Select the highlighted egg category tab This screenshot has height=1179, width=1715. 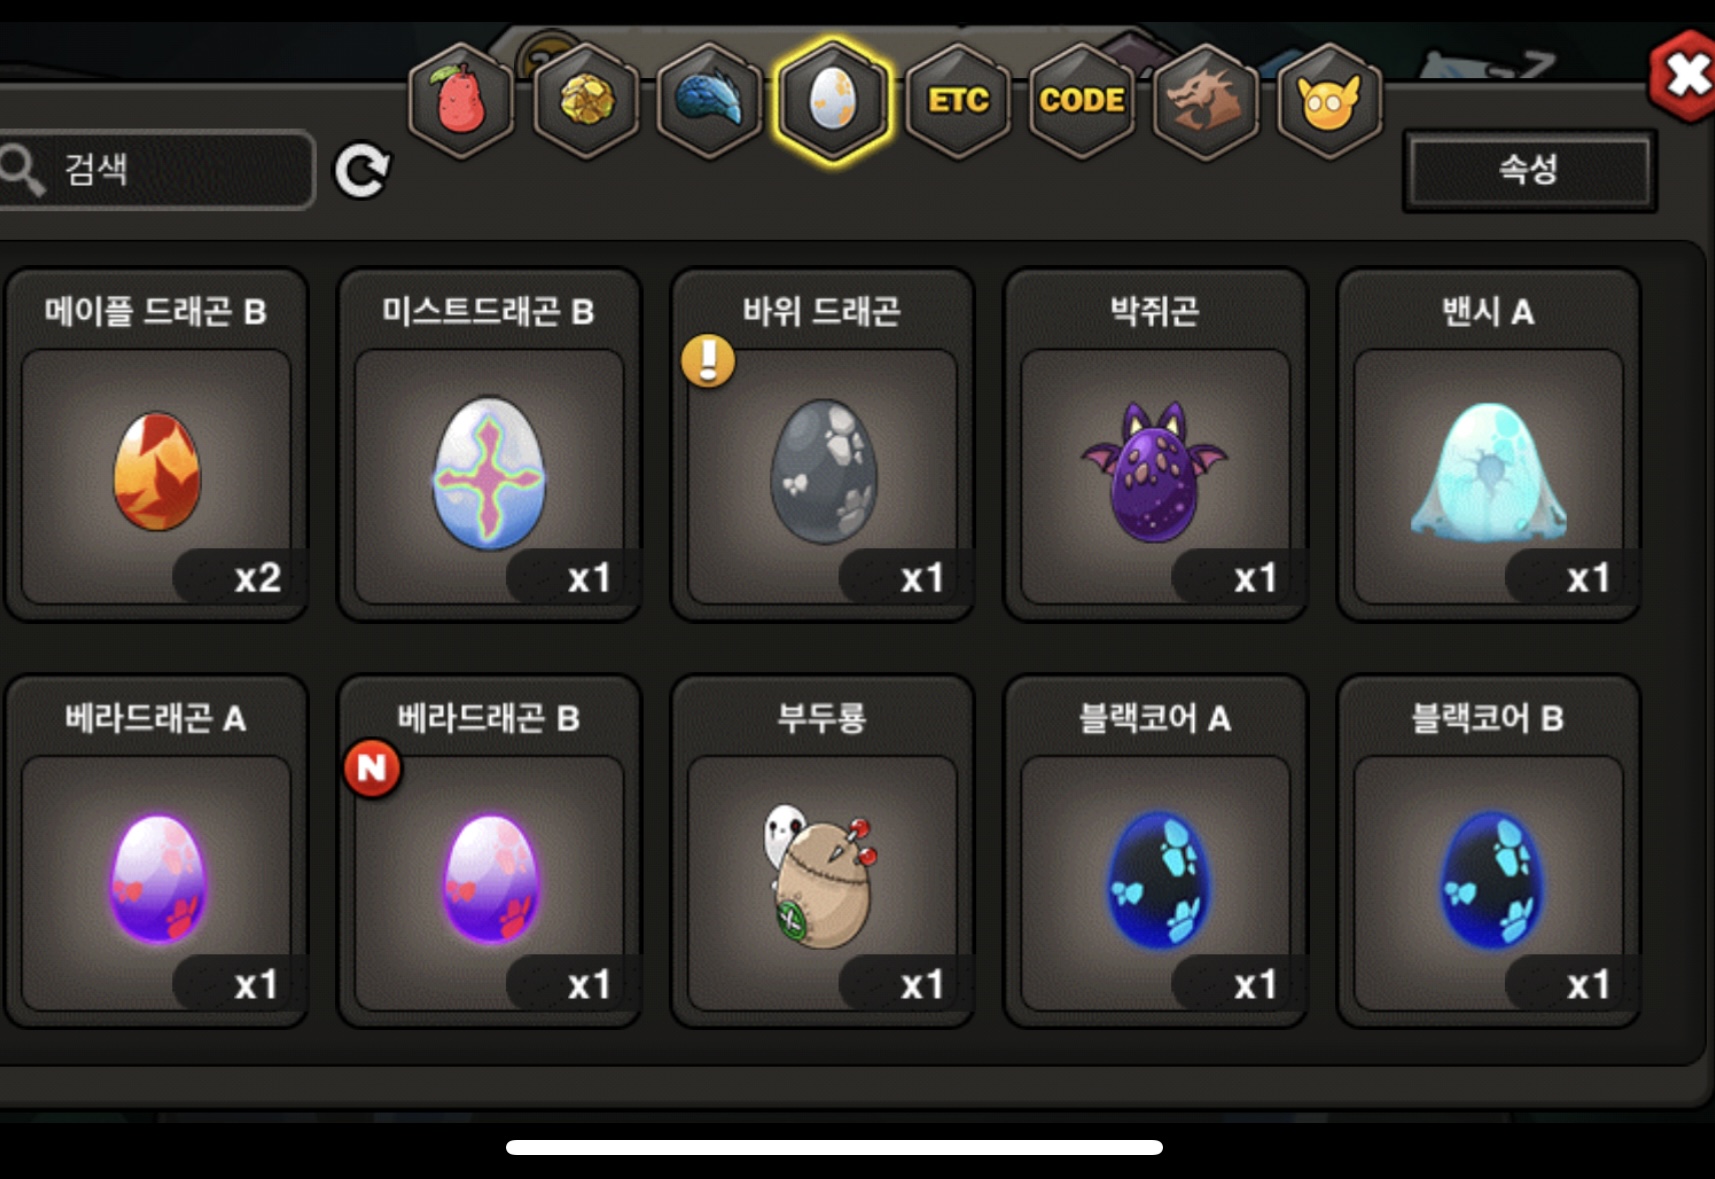pos(832,100)
